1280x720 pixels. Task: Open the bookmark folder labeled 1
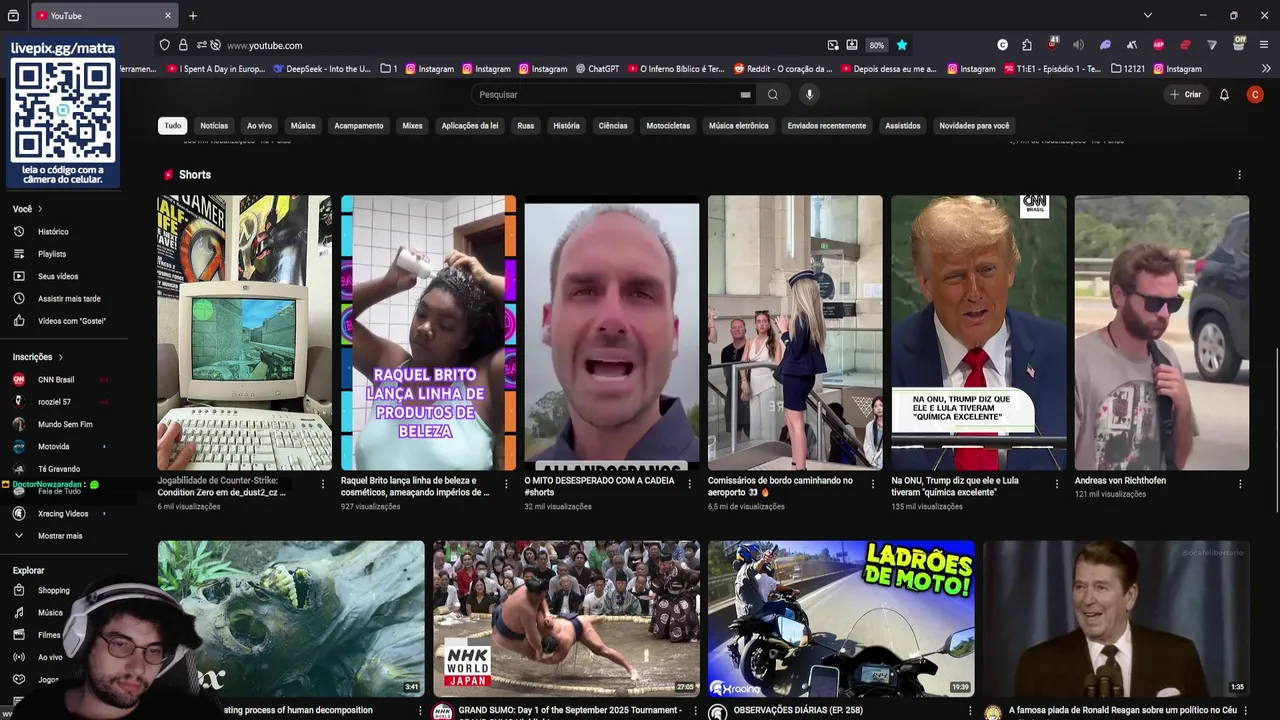(389, 69)
